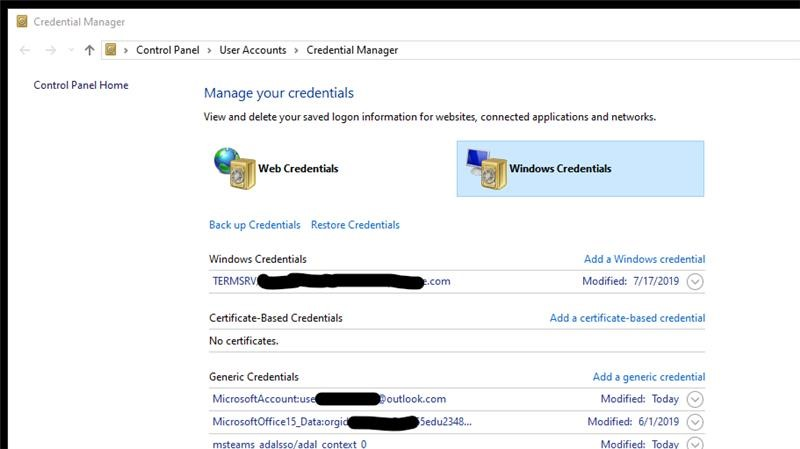Image resolution: width=800 pixels, height=449 pixels.
Task: Expand chevron before Control Panel breadcrumb
Action: [126, 51]
